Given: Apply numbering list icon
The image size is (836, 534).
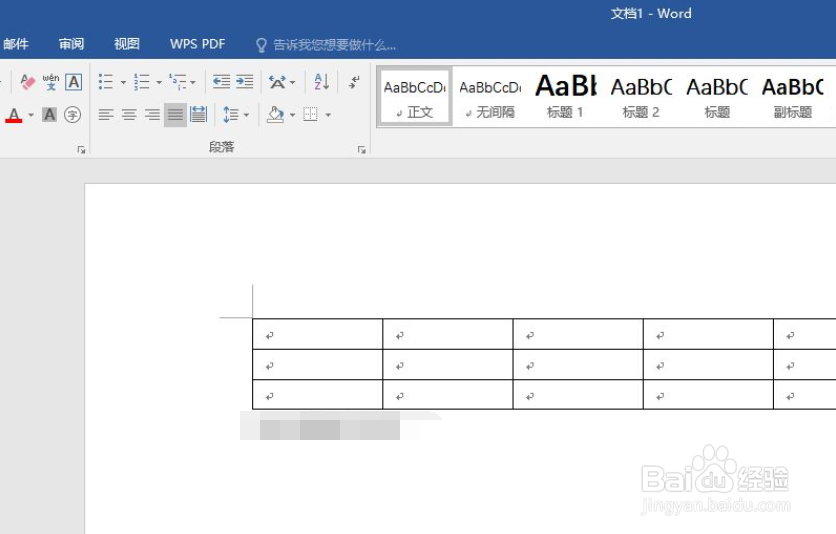Looking at the screenshot, I should 141,82.
